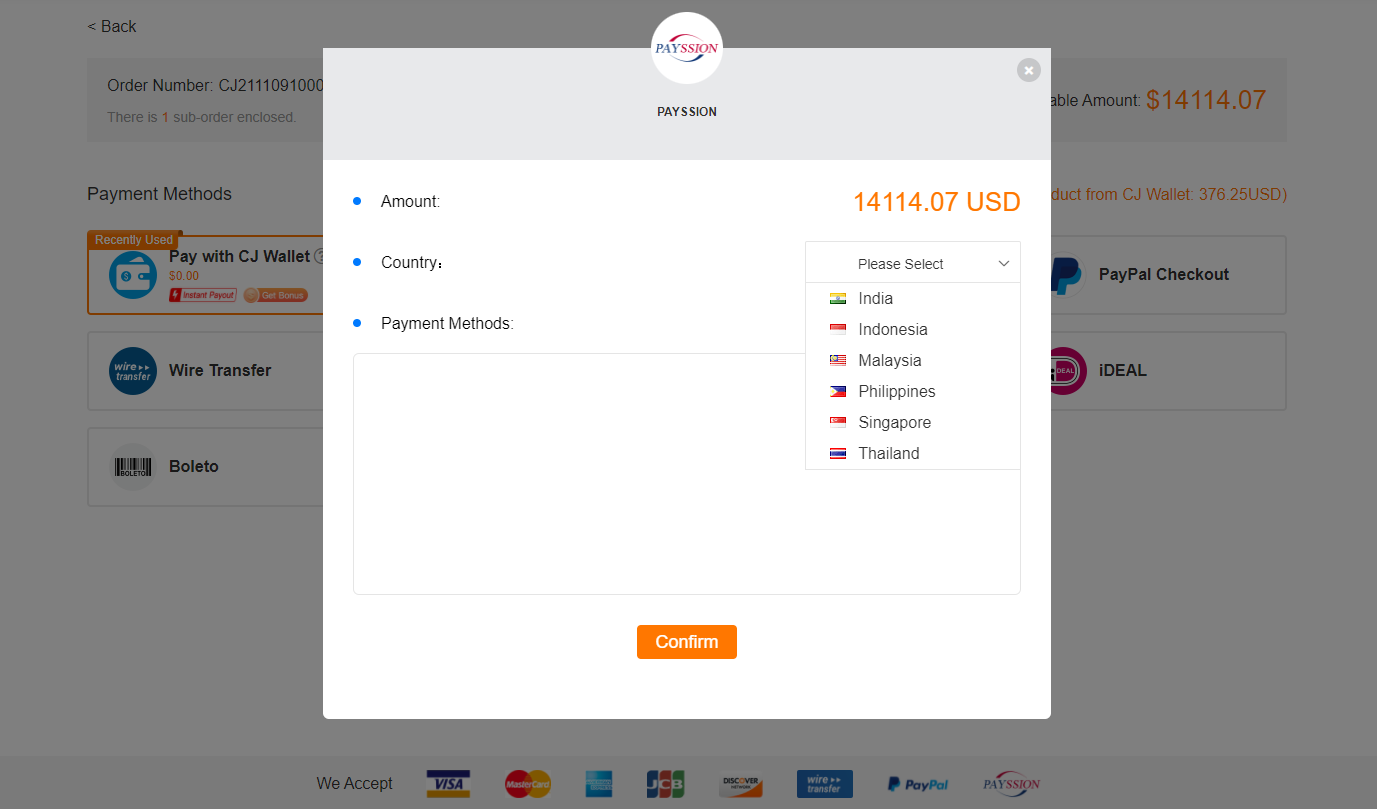Click the Get Bonus badge
Screen dimensions: 1377x809
tap(276, 295)
